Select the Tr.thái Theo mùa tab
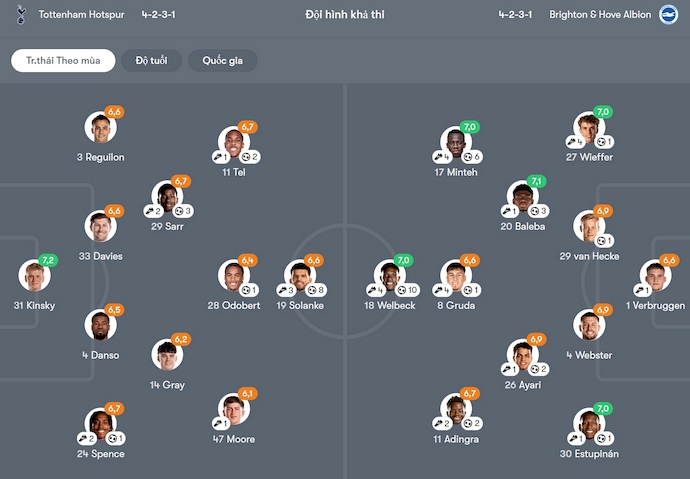Viewport: 690px width, 479px height. (63, 61)
